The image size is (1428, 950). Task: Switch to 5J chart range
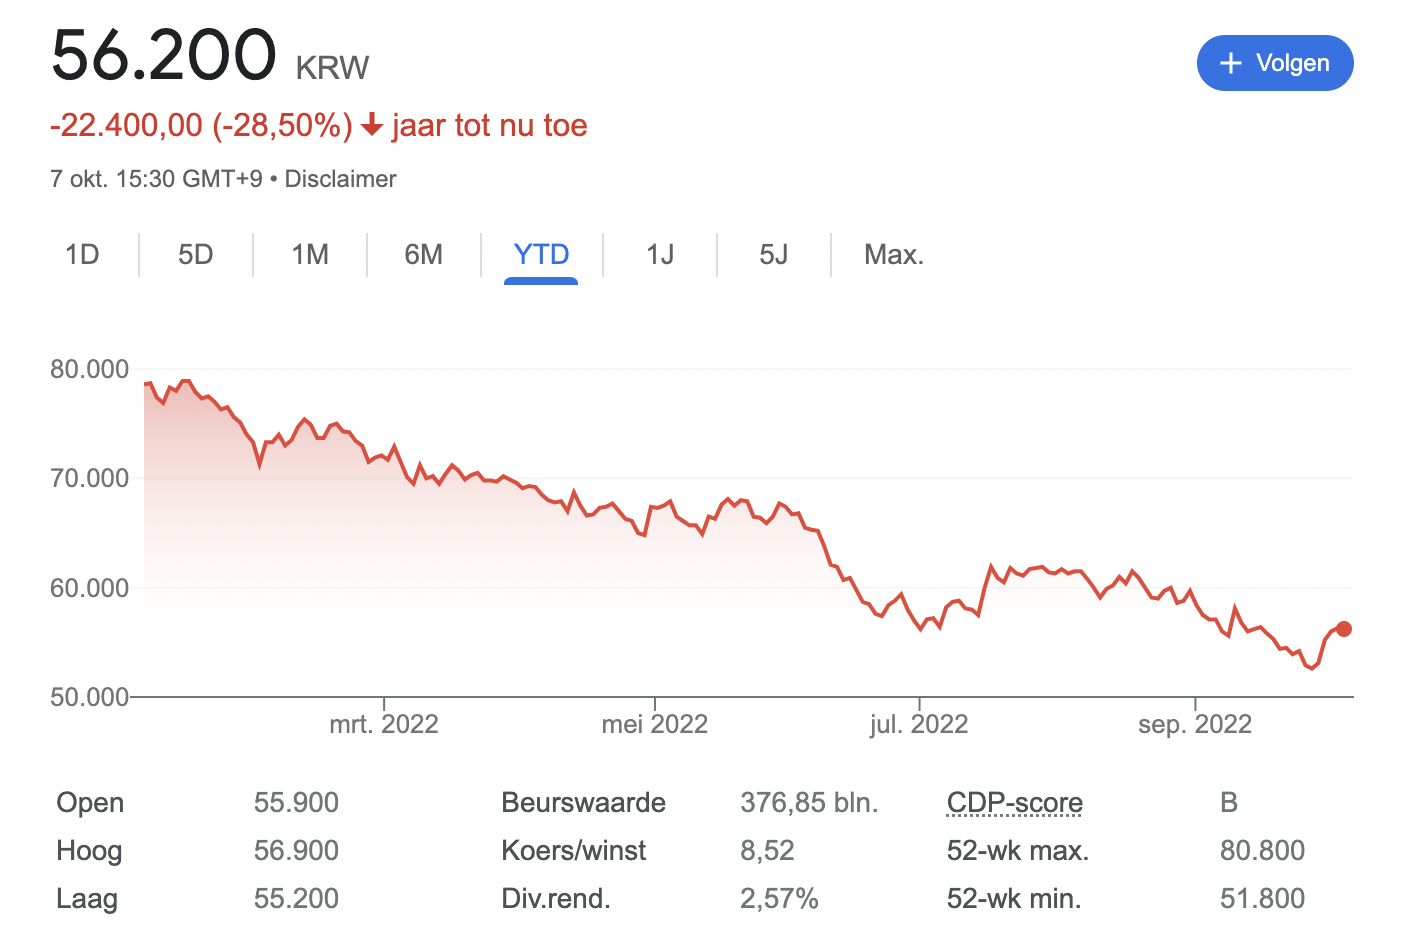click(x=774, y=255)
